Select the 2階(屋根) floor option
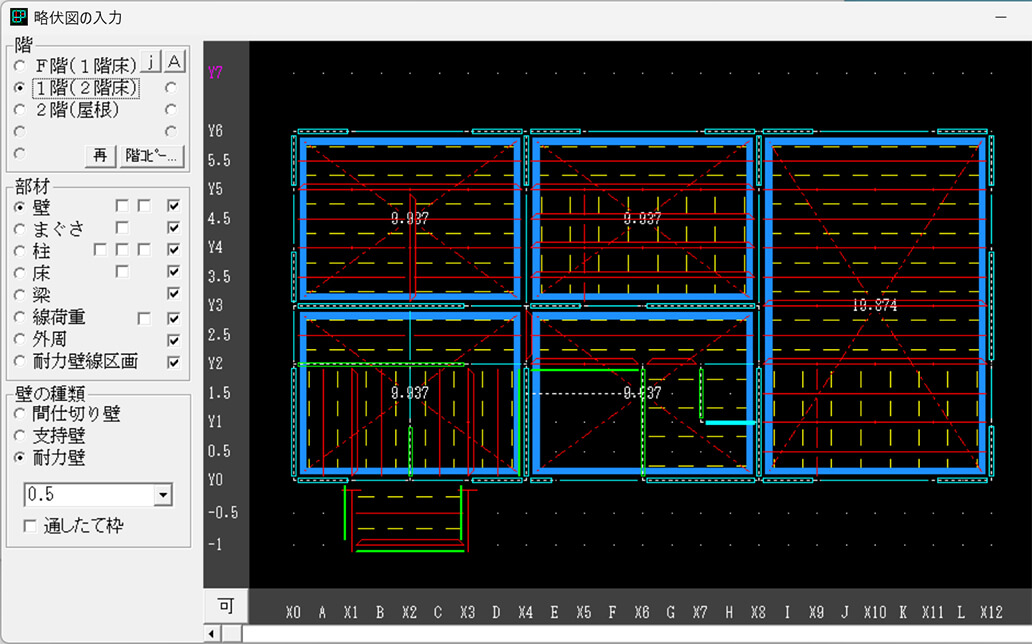Screen dimensions: 1032x644 [x=21, y=110]
